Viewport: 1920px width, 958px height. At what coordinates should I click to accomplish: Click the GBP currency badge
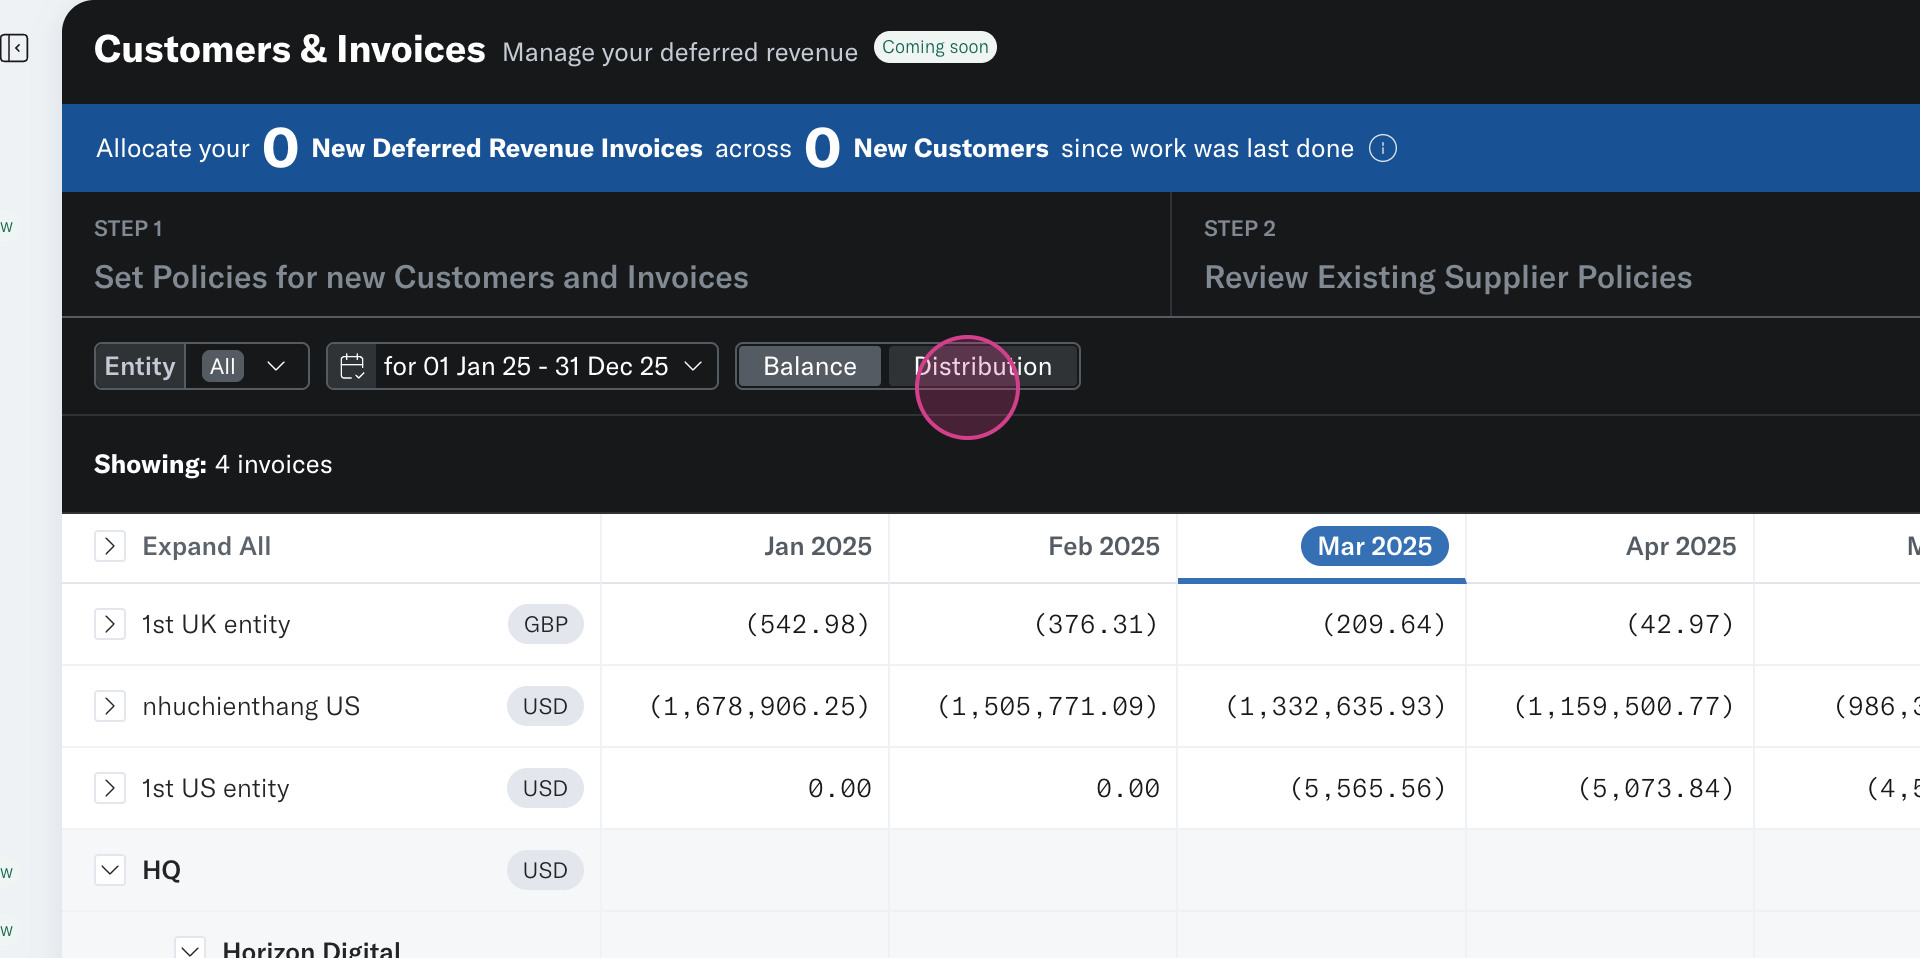[545, 624]
